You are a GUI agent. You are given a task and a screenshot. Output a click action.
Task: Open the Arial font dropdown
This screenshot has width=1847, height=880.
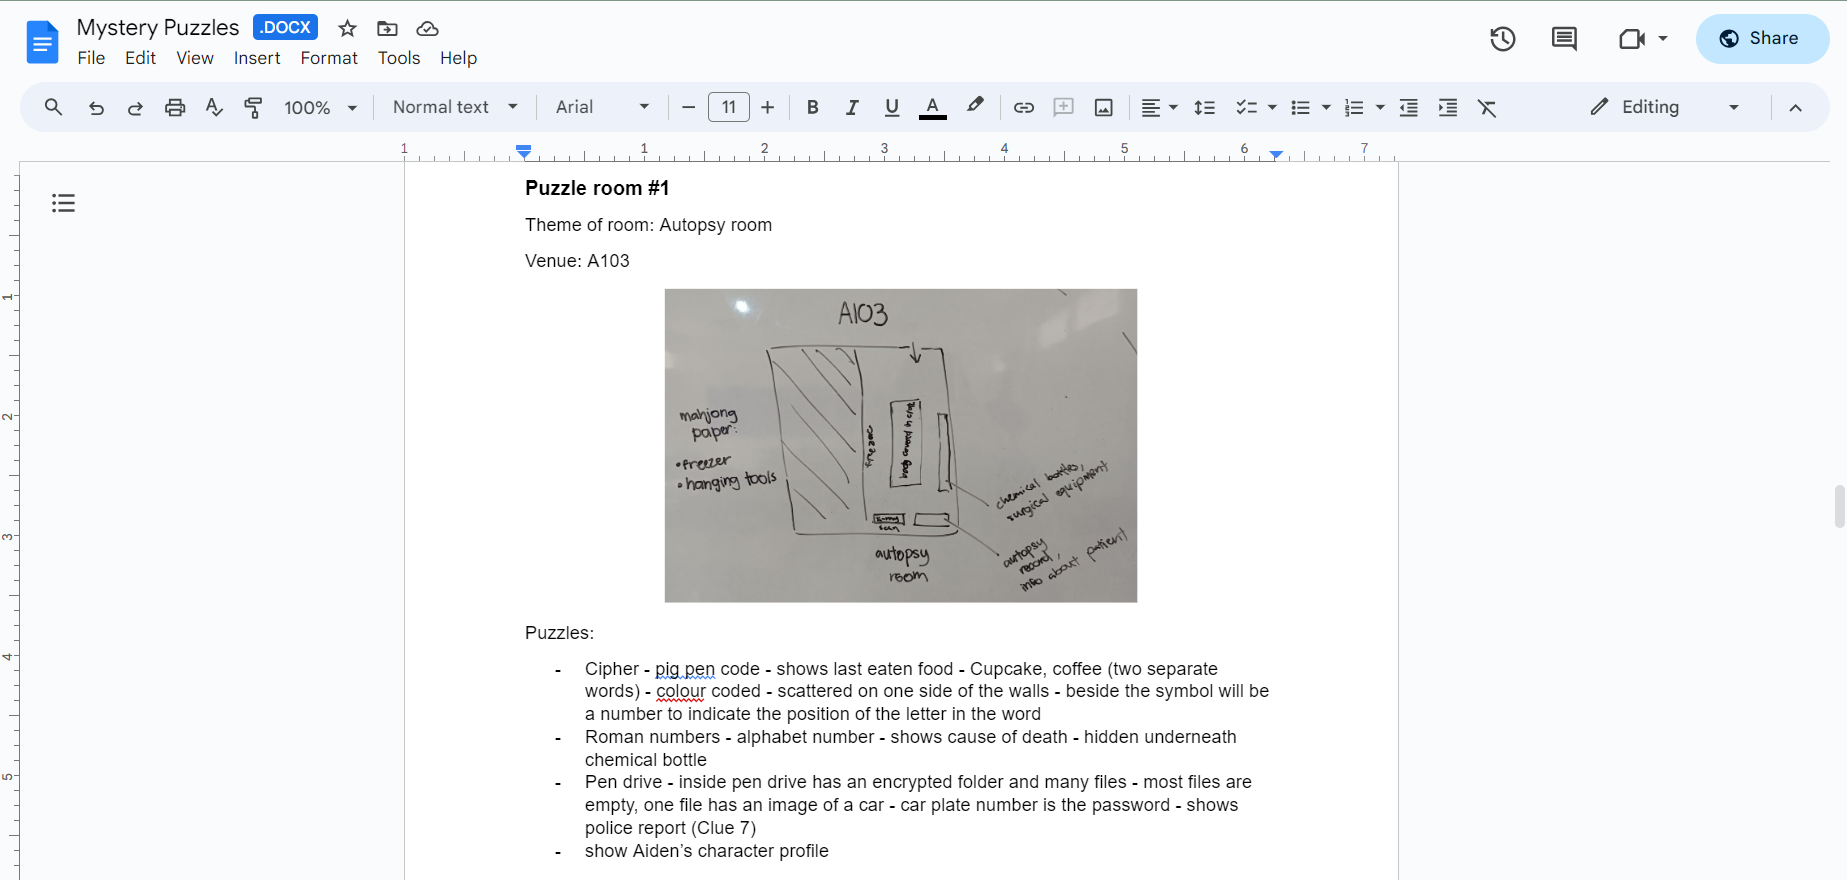click(603, 107)
